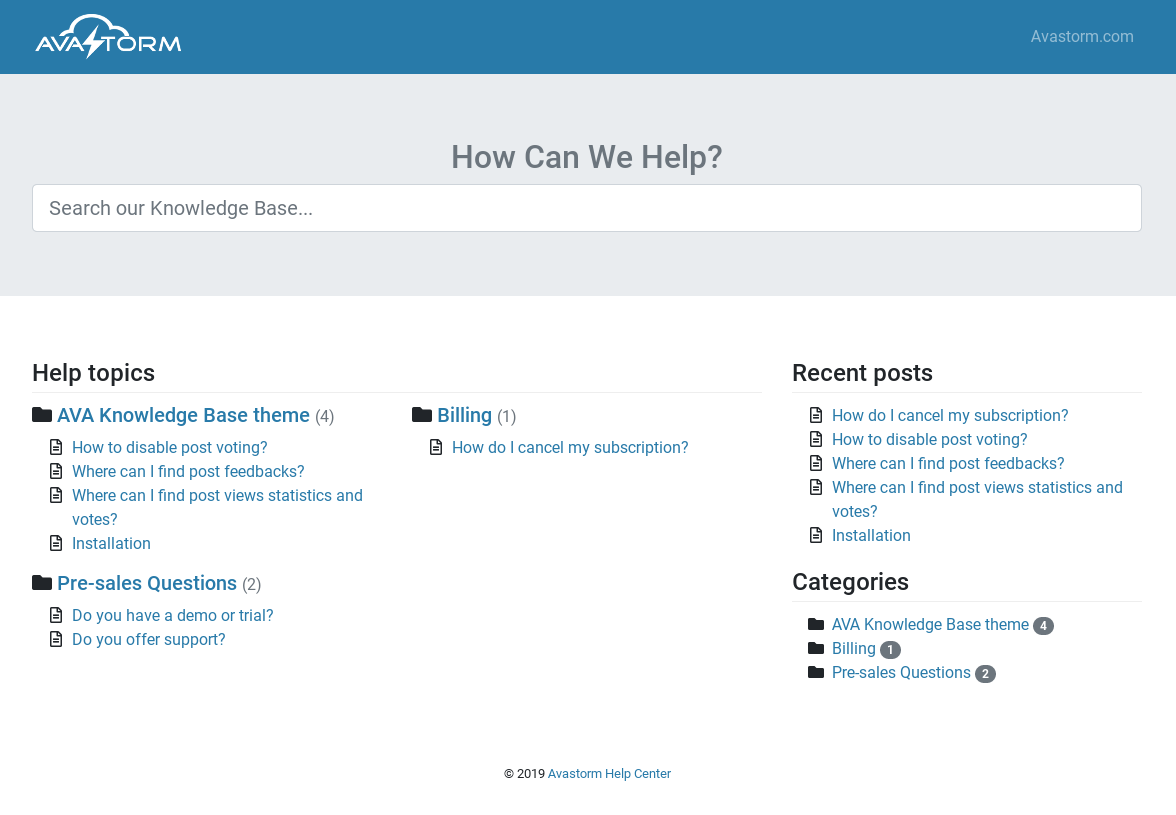Click folder icon beside Billing in Categories
Screen dimensions: 1176x815
click(x=816, y=649)
